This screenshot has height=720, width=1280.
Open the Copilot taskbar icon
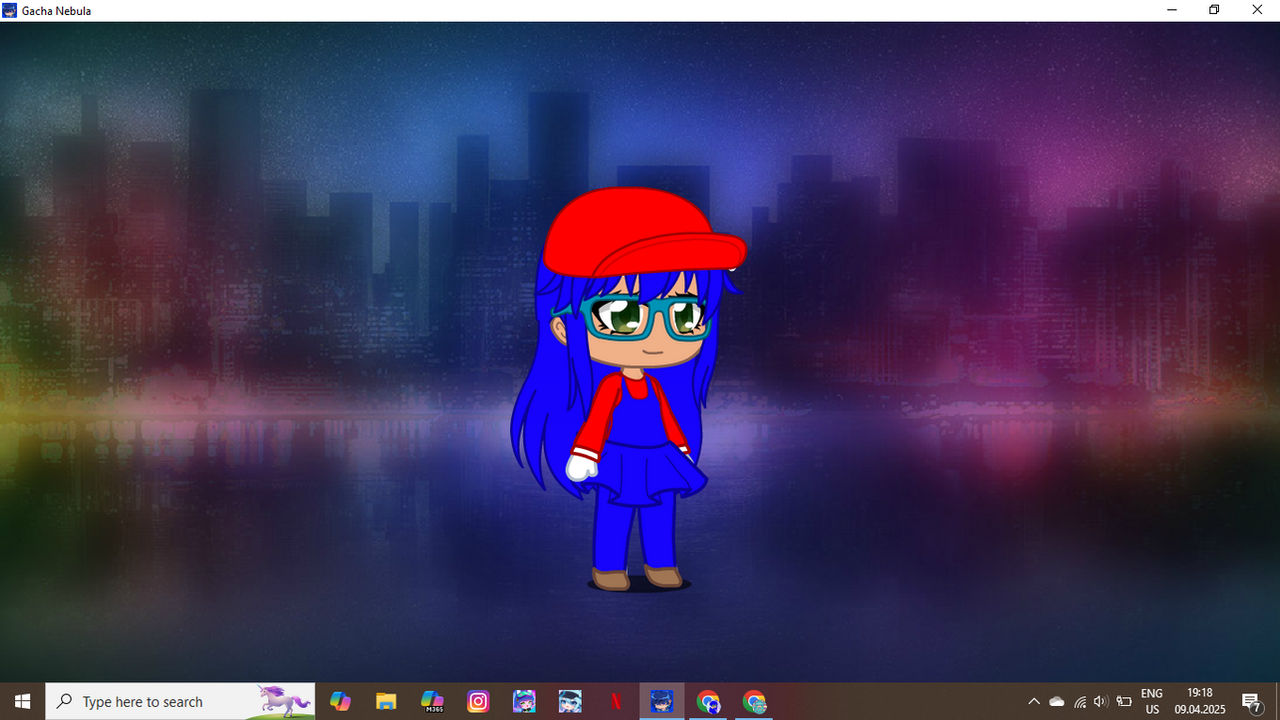point(340,702)
